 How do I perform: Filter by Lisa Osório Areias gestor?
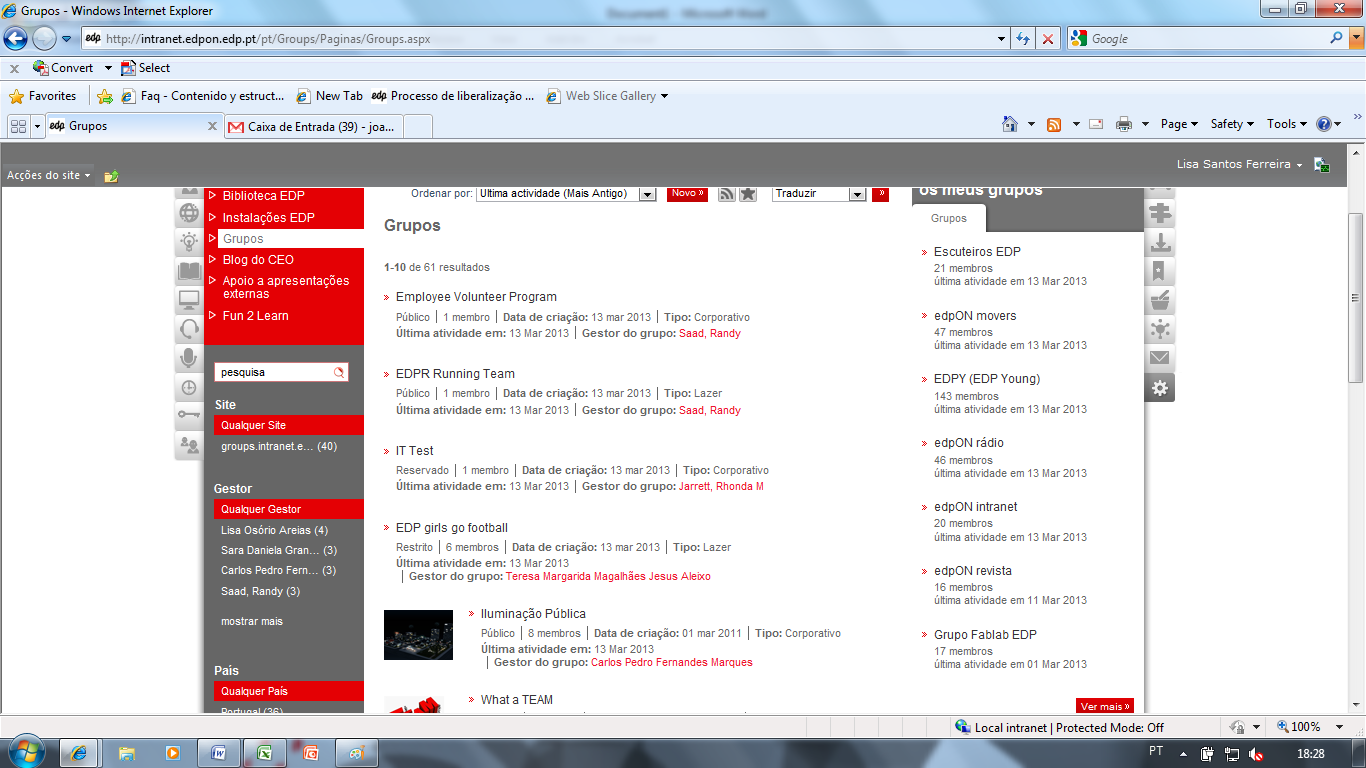pyautogui.click(x=274, y=530)
